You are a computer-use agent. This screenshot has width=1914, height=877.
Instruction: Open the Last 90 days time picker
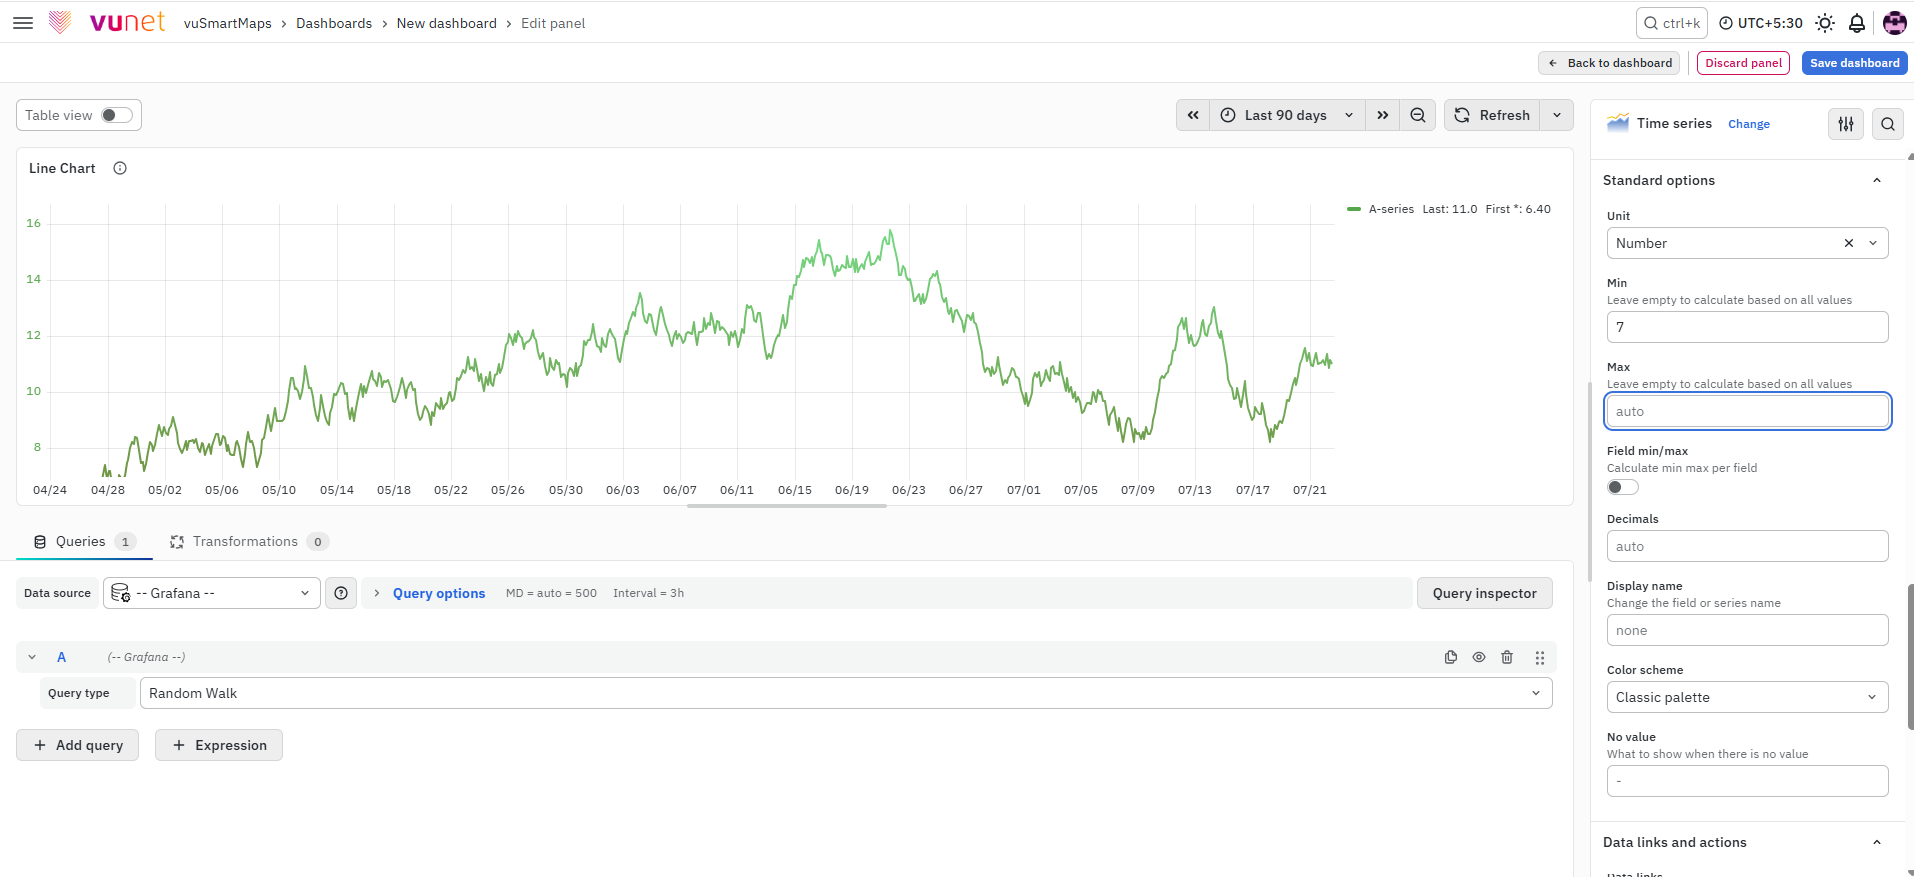pyautogui.click(x=1287, y=115)
